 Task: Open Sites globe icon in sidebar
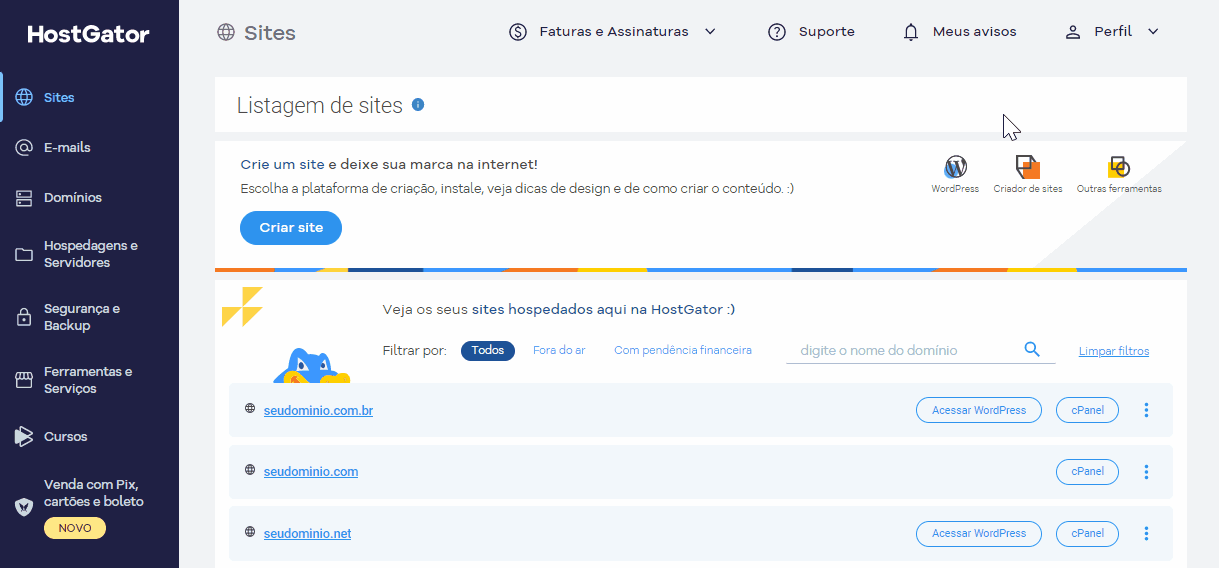click(24, 98)
